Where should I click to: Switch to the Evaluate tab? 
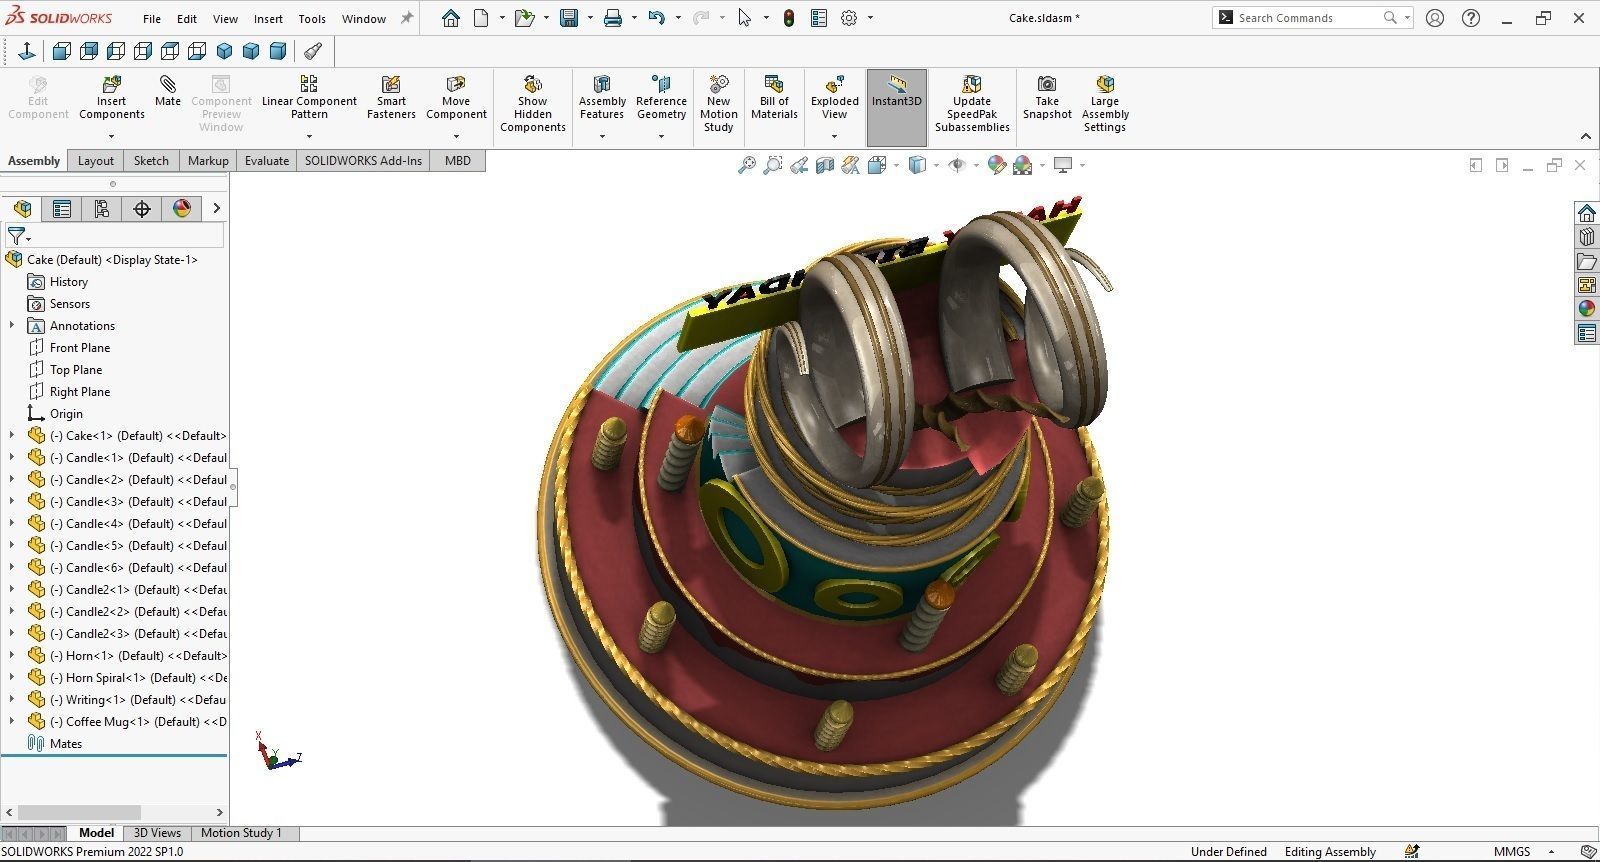tap(267, 160)
